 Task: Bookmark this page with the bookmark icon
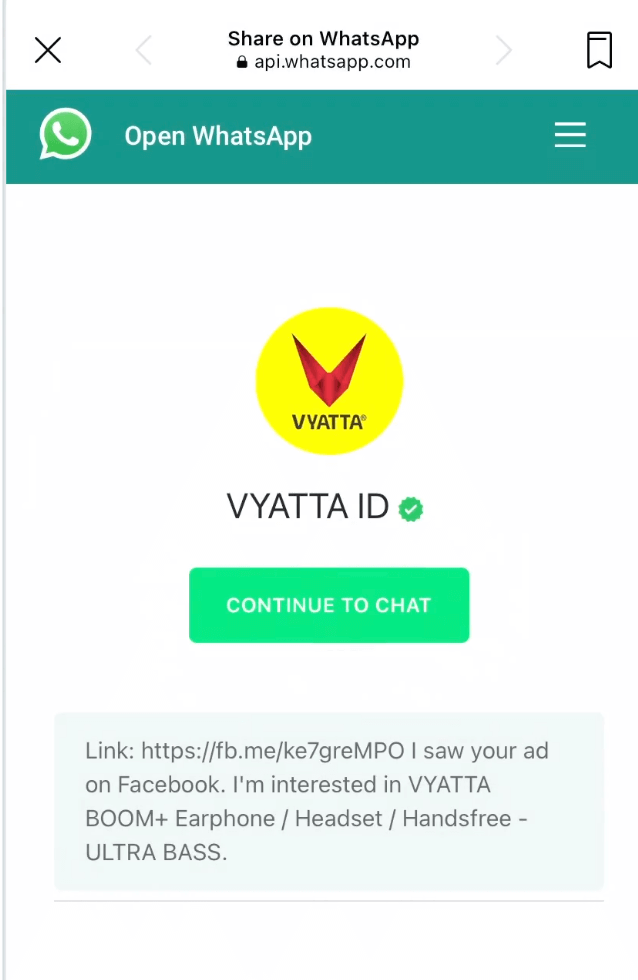click(599, 50)
